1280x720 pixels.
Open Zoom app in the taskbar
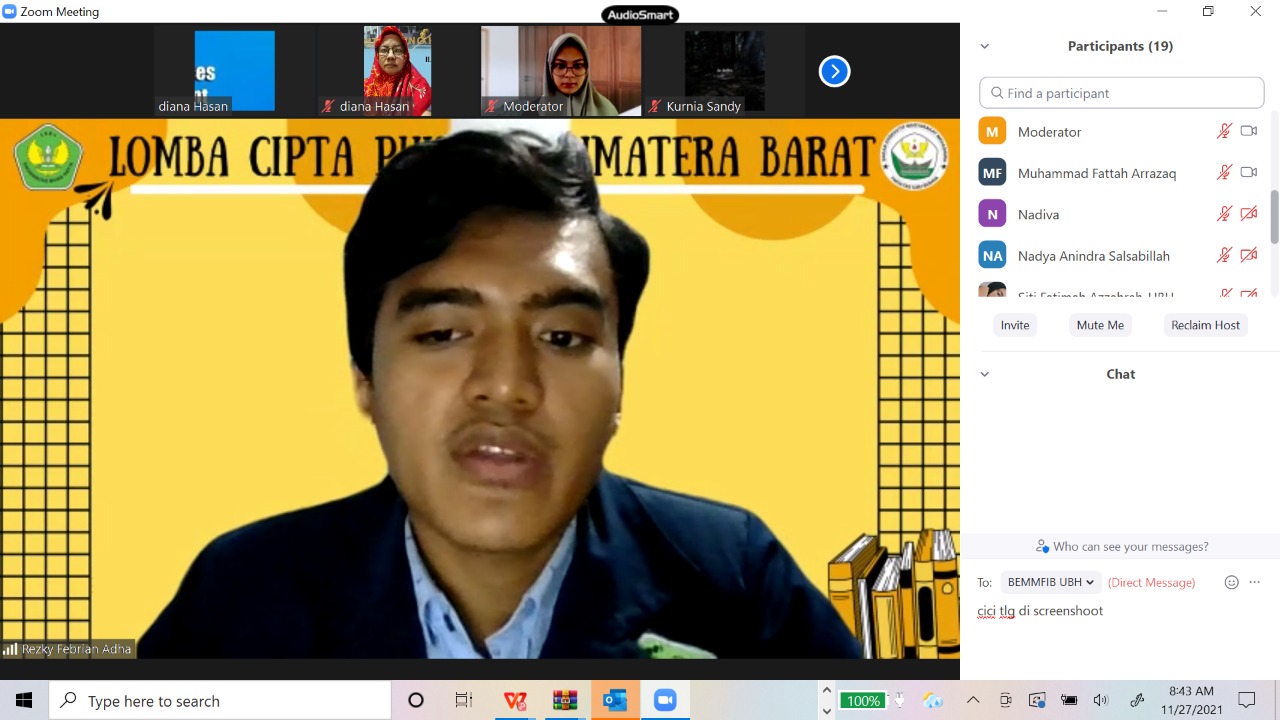665,701
